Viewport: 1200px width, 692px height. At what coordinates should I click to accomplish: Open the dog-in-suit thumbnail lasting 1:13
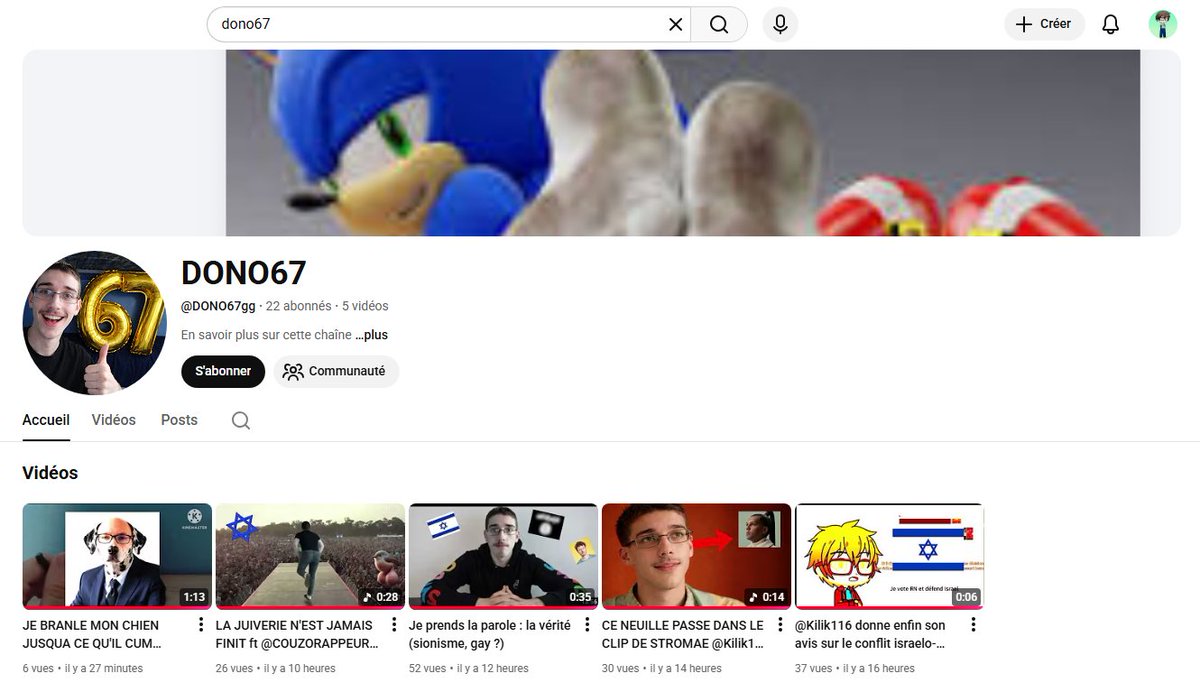[117, 556]
